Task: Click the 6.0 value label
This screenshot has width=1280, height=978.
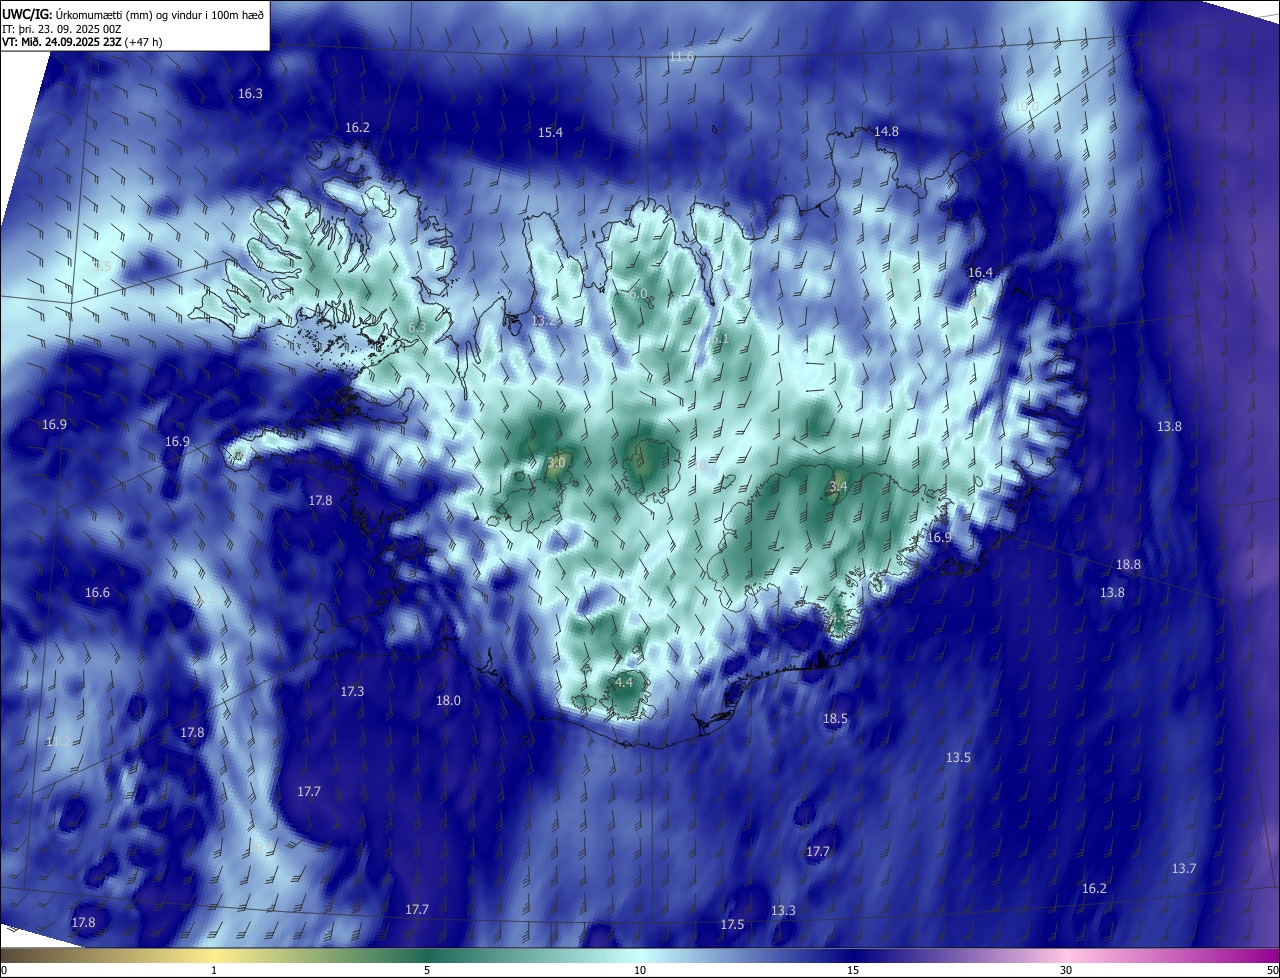Action: tap(638, 294)
